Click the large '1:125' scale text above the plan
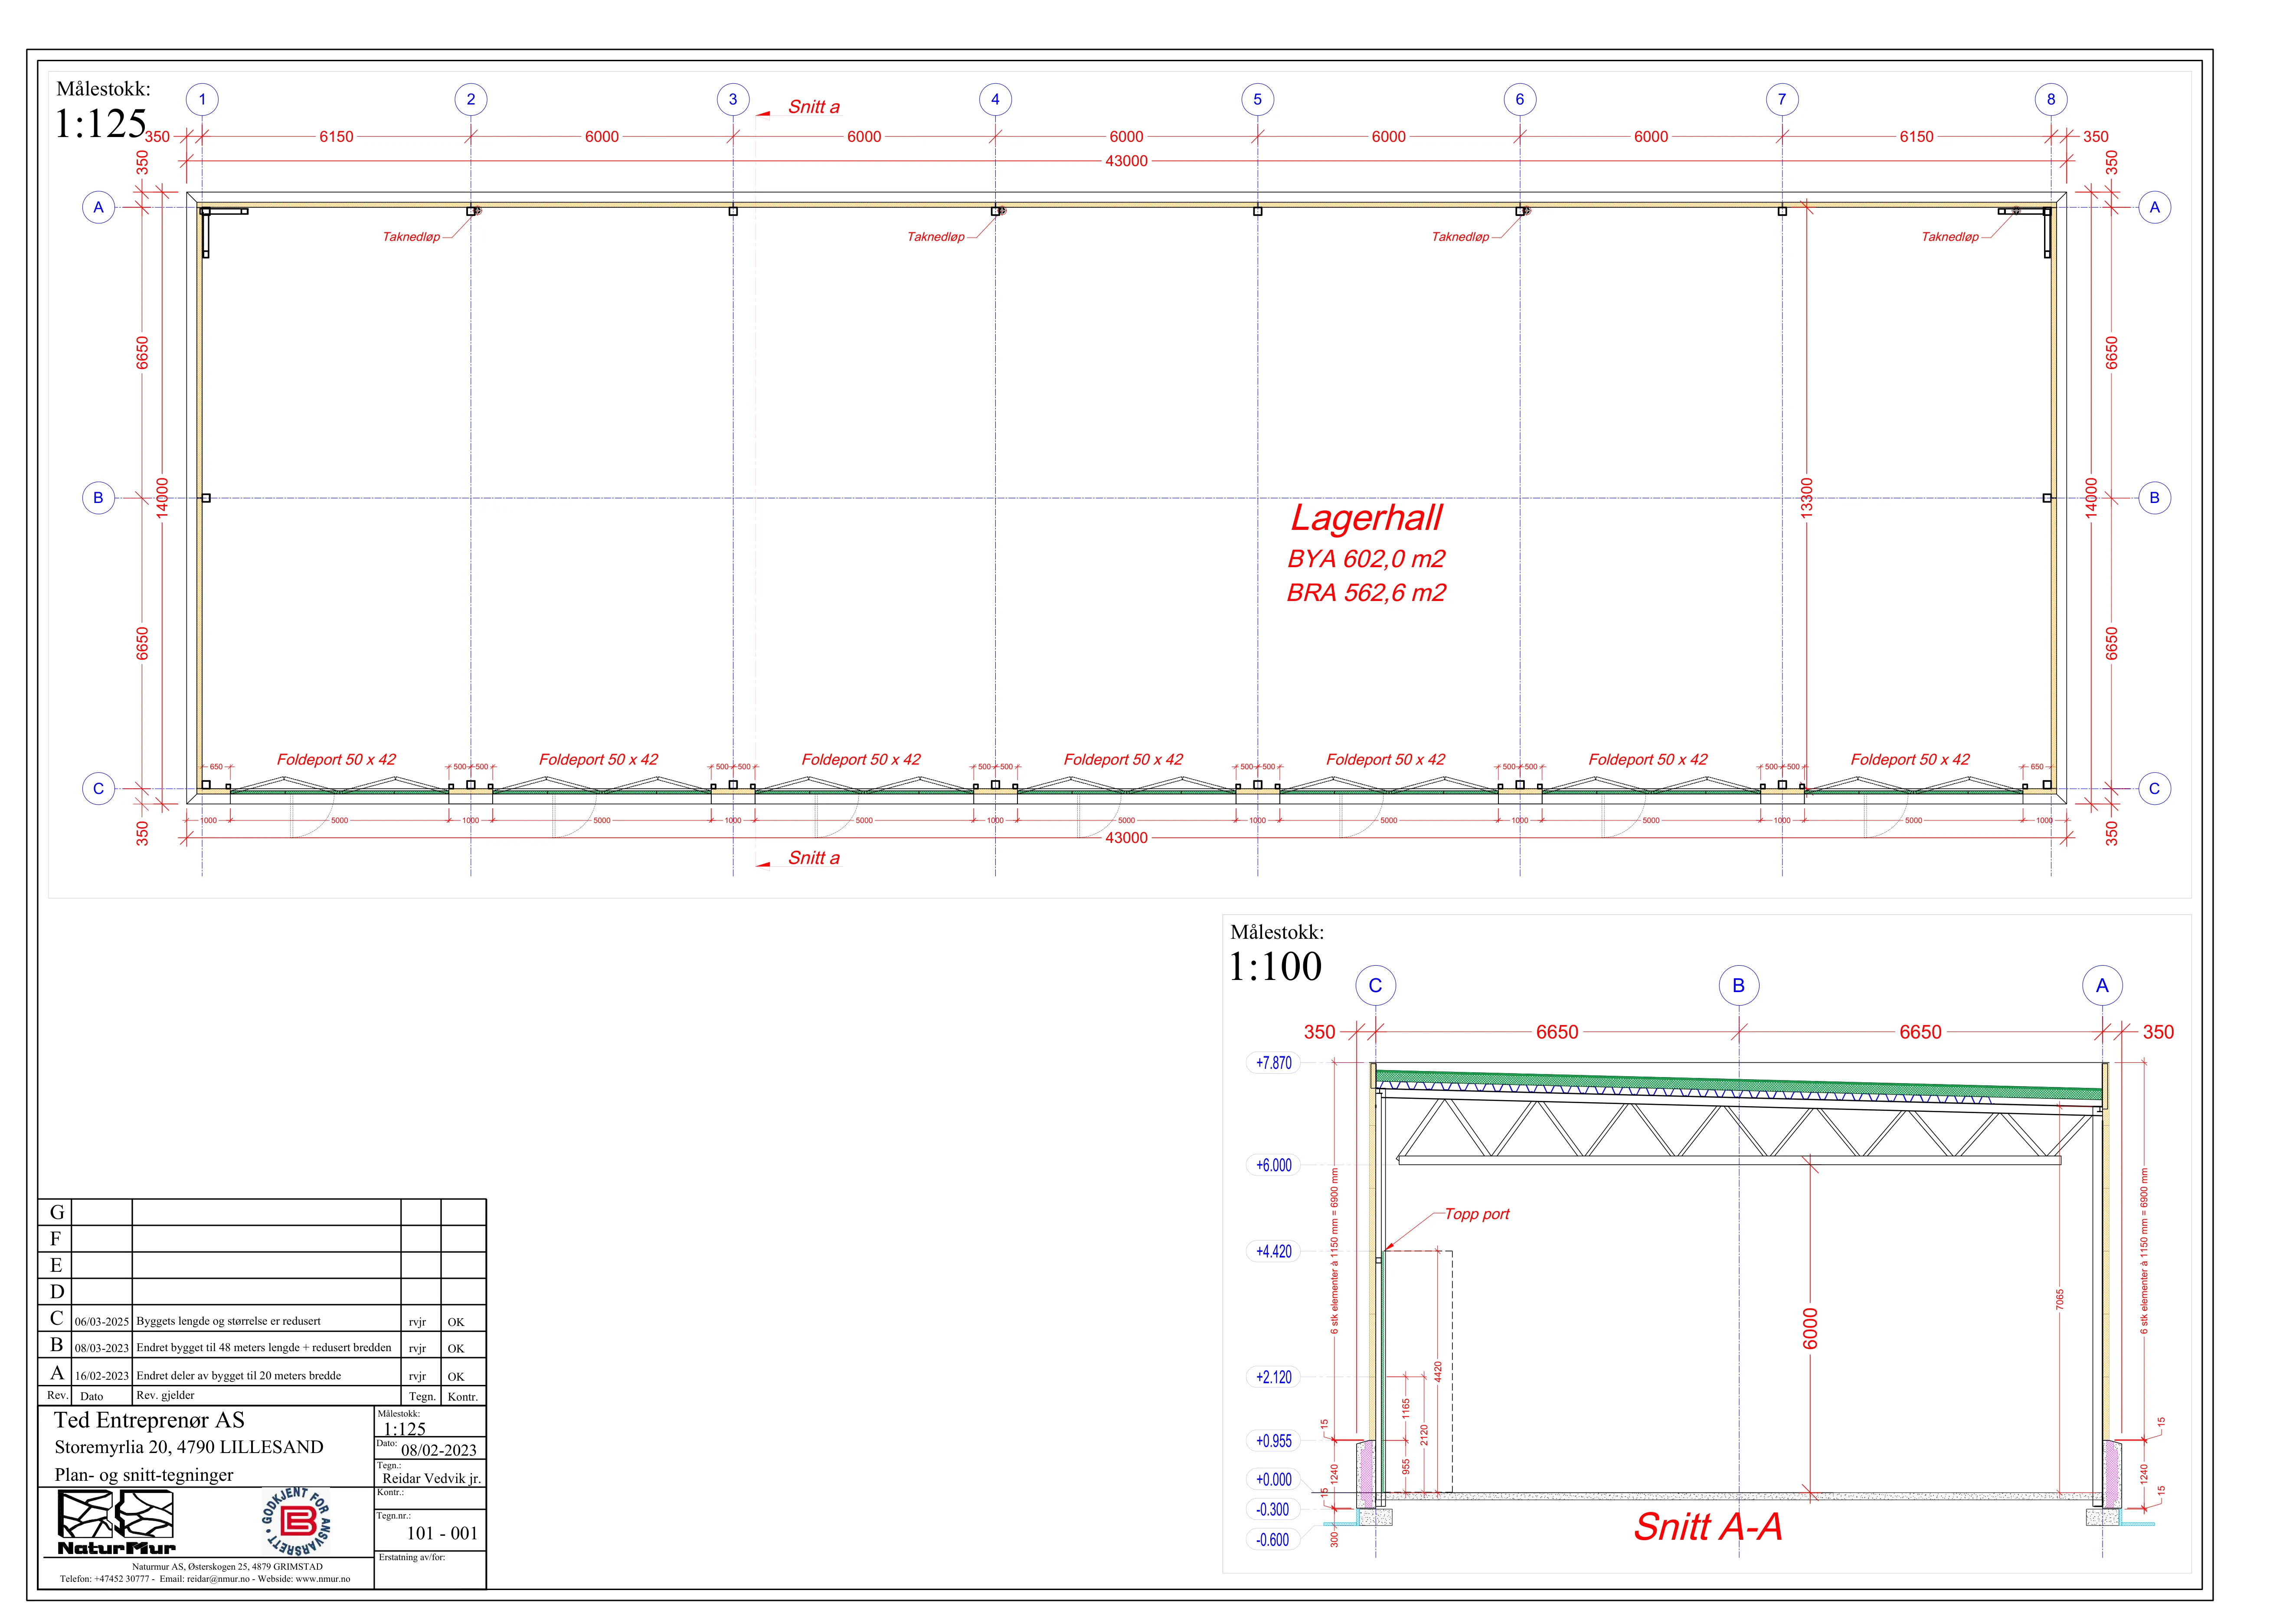This screenshot has width=2296, height=1623. (100, 124)
